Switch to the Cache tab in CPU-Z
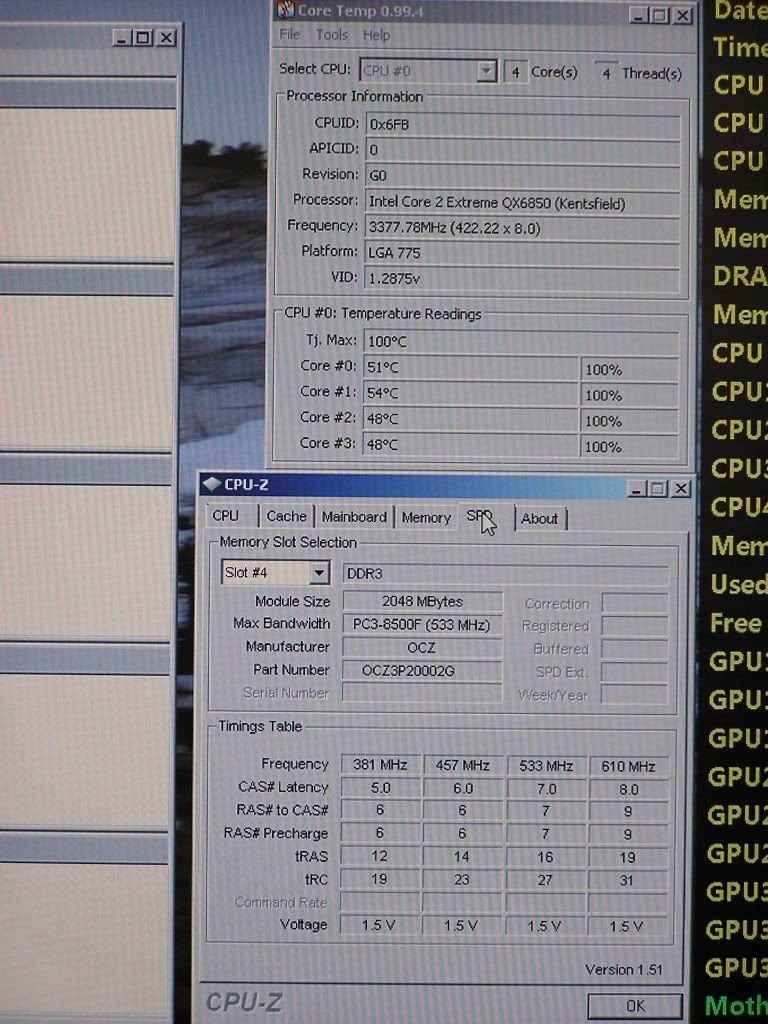This screenshot has height=1024, width=768. point(286,516)
